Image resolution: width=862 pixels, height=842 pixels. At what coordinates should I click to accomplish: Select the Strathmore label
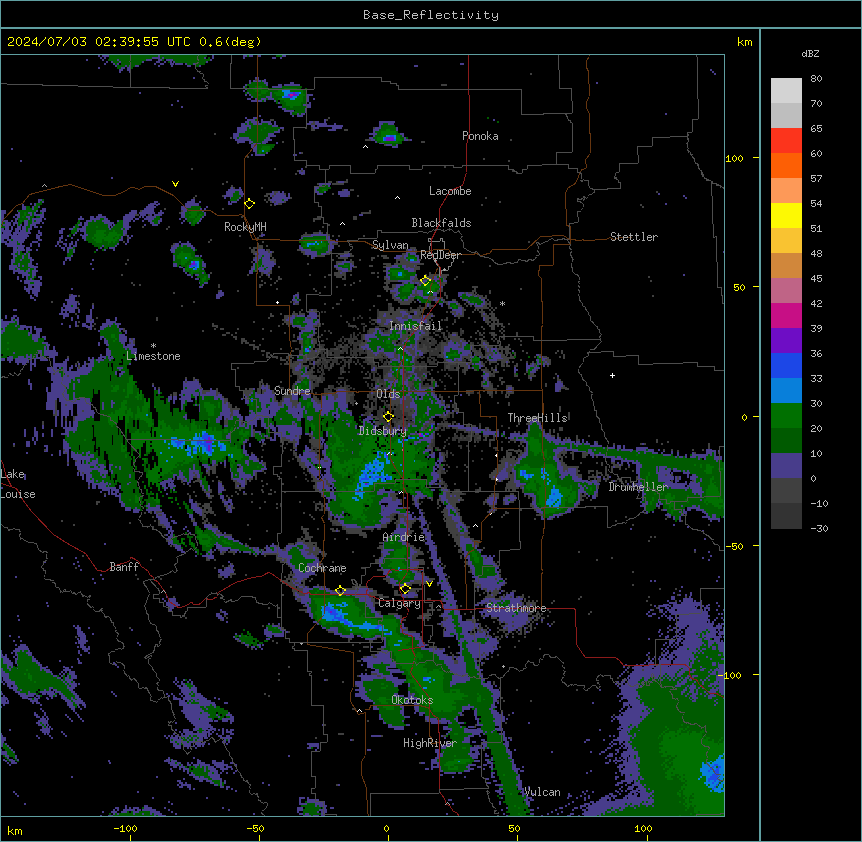516,608
